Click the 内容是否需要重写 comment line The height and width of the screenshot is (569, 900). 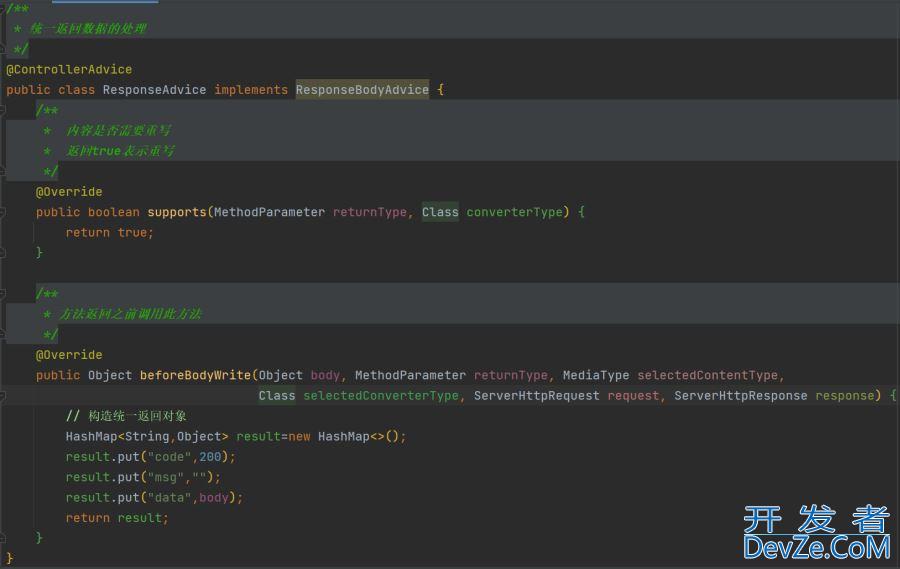click(x=118, y=131)
